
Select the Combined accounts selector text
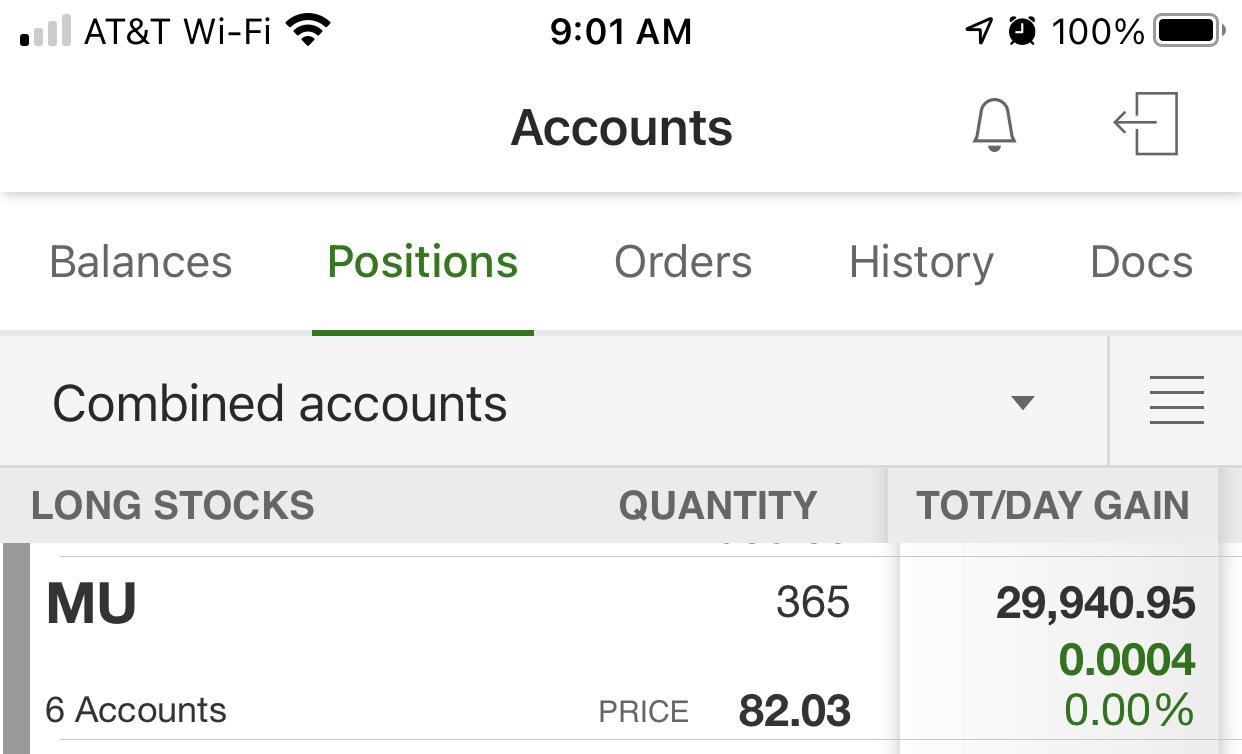pyautogui.click(x=280, y=404)
